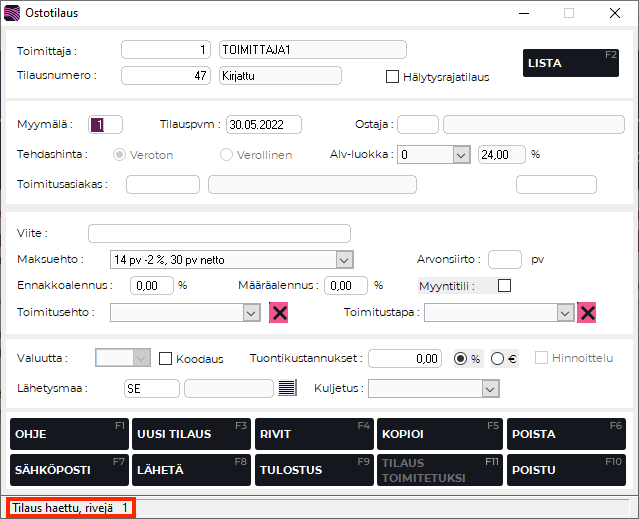This screenshot has height=519, width=639.
Task: Expand the Alv-luokka dropdown
Action: pyautogui.click(x=460, y=155)
